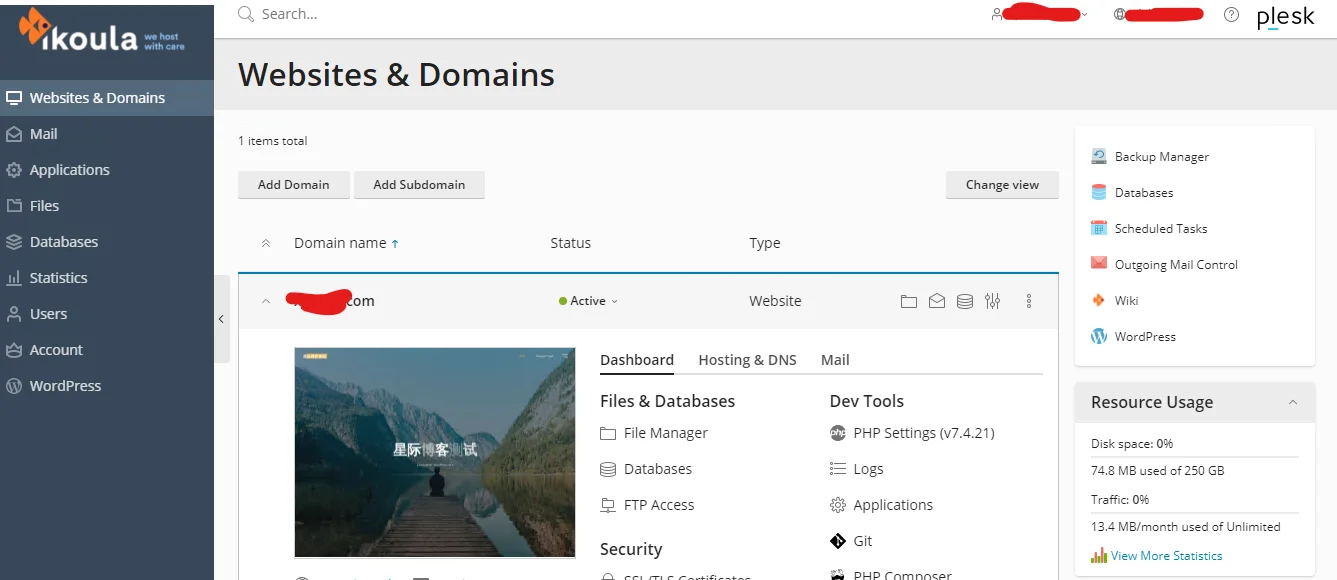The image size is (1337, 580).
Task: Collapse the left sidebar with the arrow handle
Action: click(x=221, y=319)
